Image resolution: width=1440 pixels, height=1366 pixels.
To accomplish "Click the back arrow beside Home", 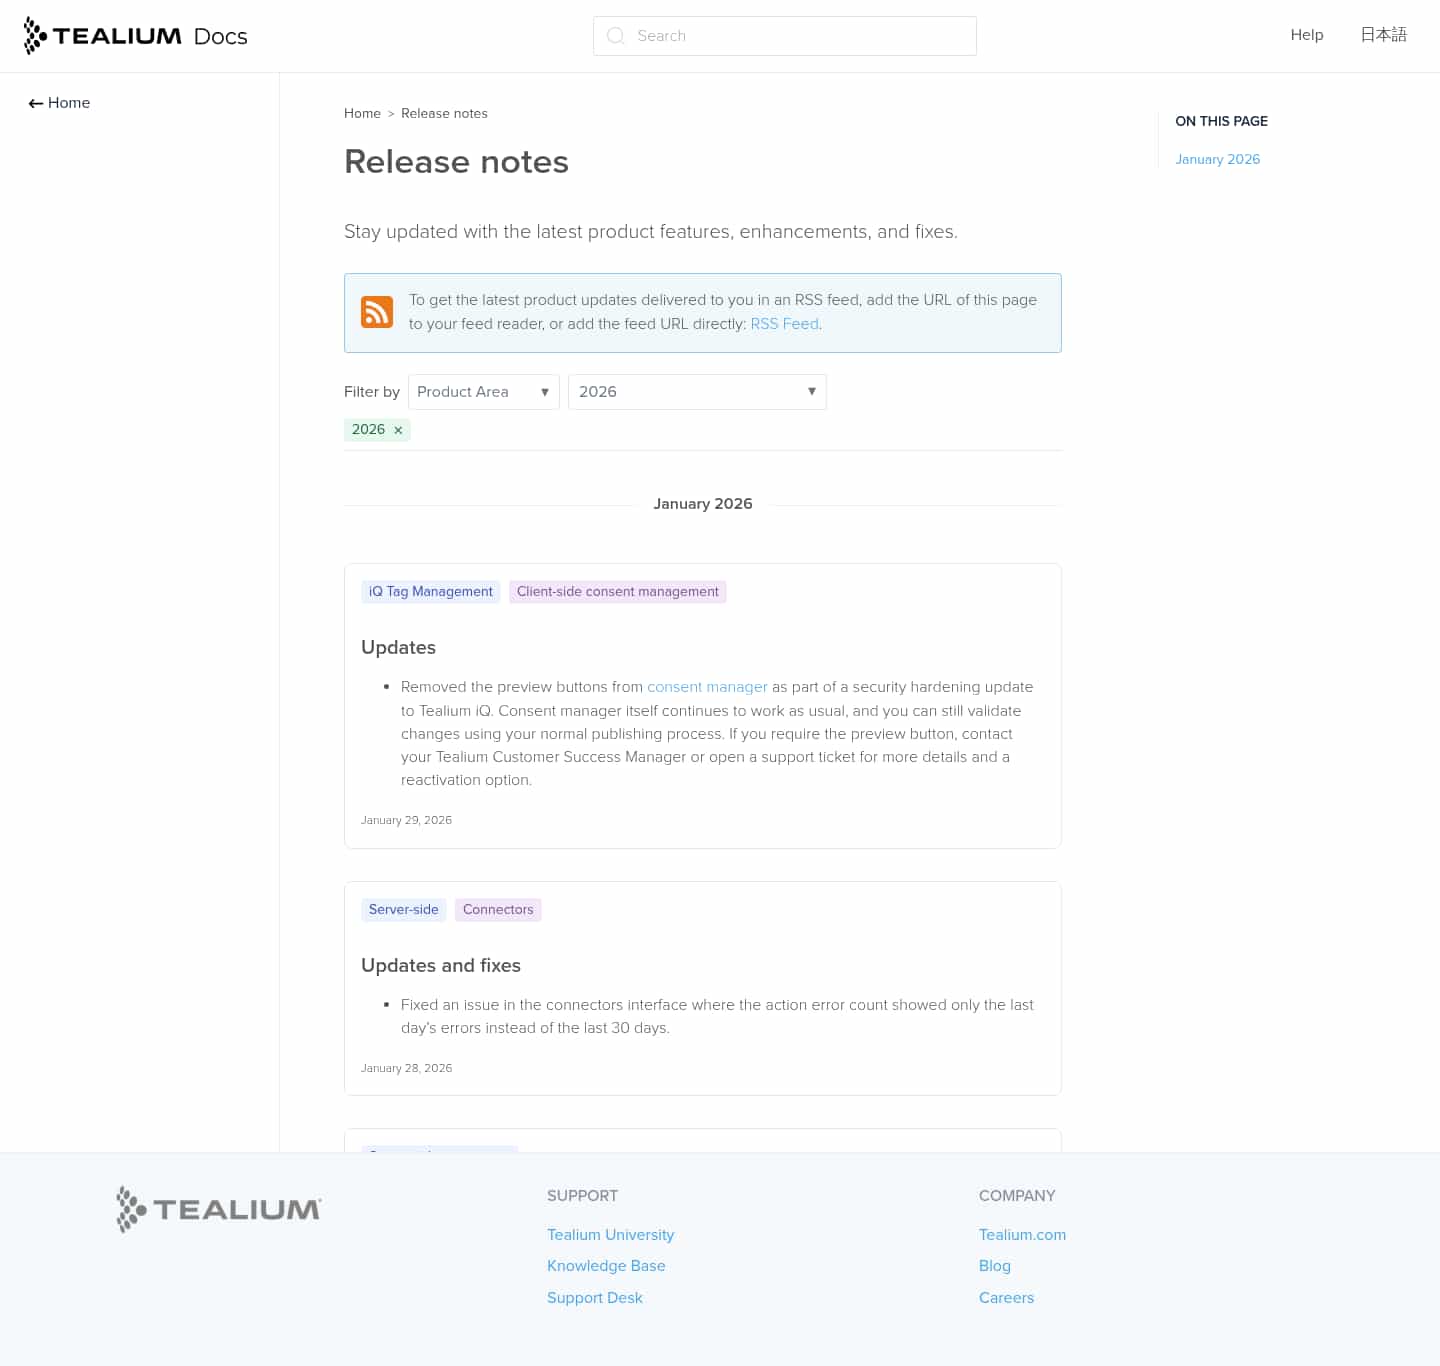I will pyautogui.click(x=34, y=102).
